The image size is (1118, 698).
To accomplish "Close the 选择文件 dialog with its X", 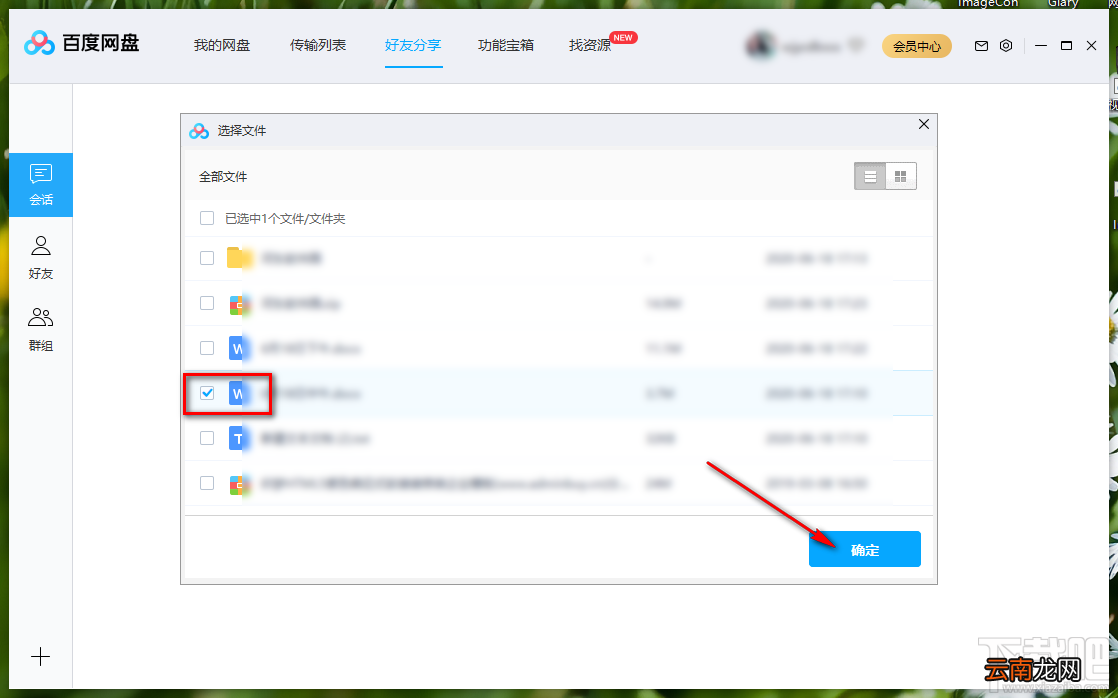I will point(924,124).
